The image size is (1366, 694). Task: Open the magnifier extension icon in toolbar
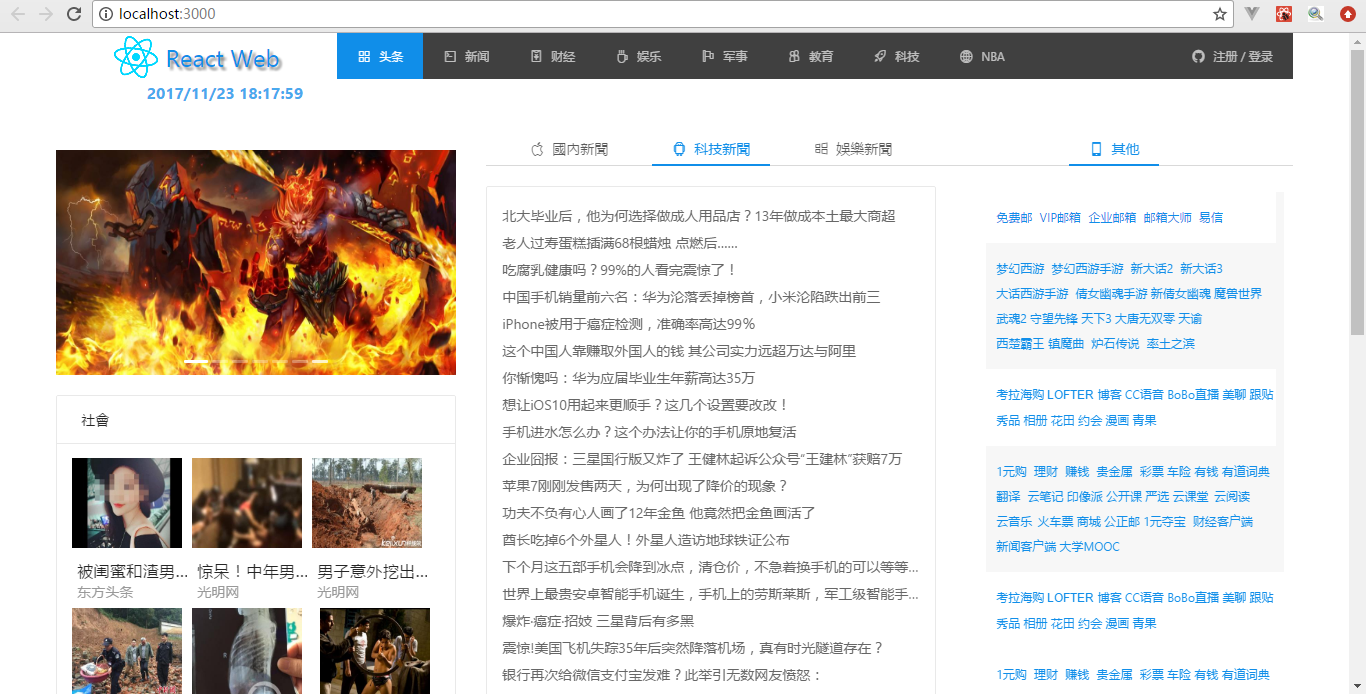1316,14
